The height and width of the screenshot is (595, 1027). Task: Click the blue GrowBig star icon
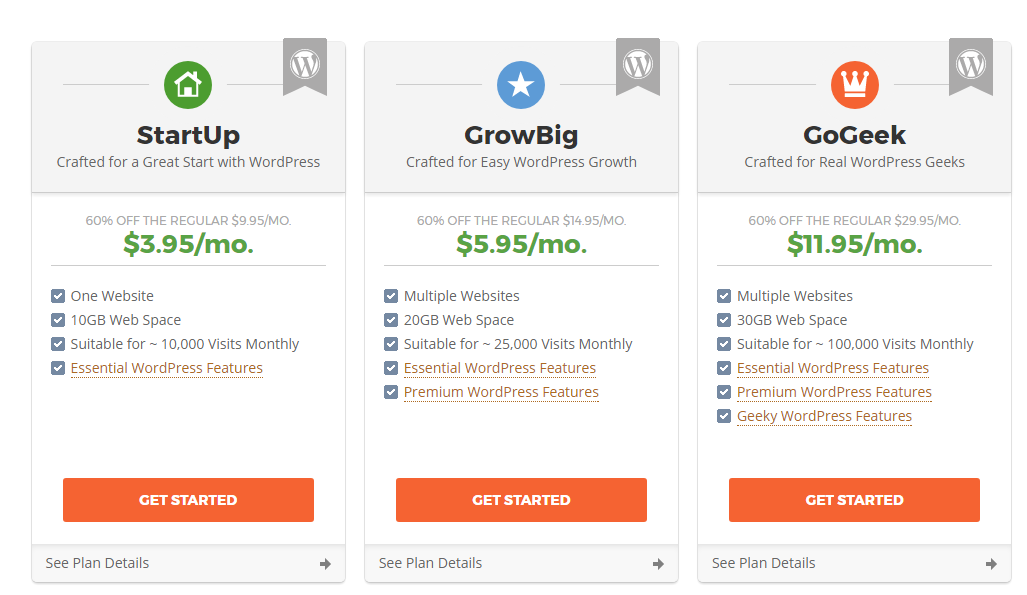point(521,85)
